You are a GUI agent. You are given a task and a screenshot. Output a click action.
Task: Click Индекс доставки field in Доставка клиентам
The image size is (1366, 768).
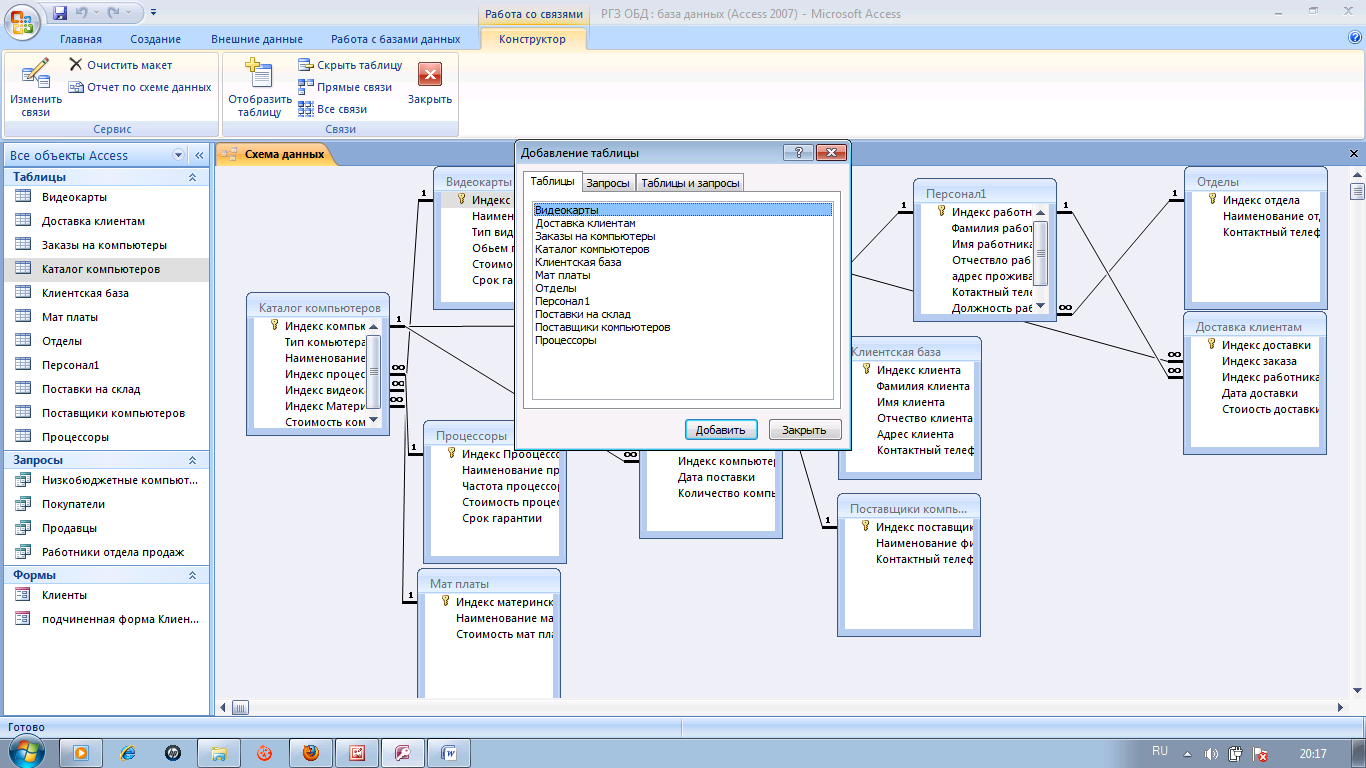[1266, 345]
